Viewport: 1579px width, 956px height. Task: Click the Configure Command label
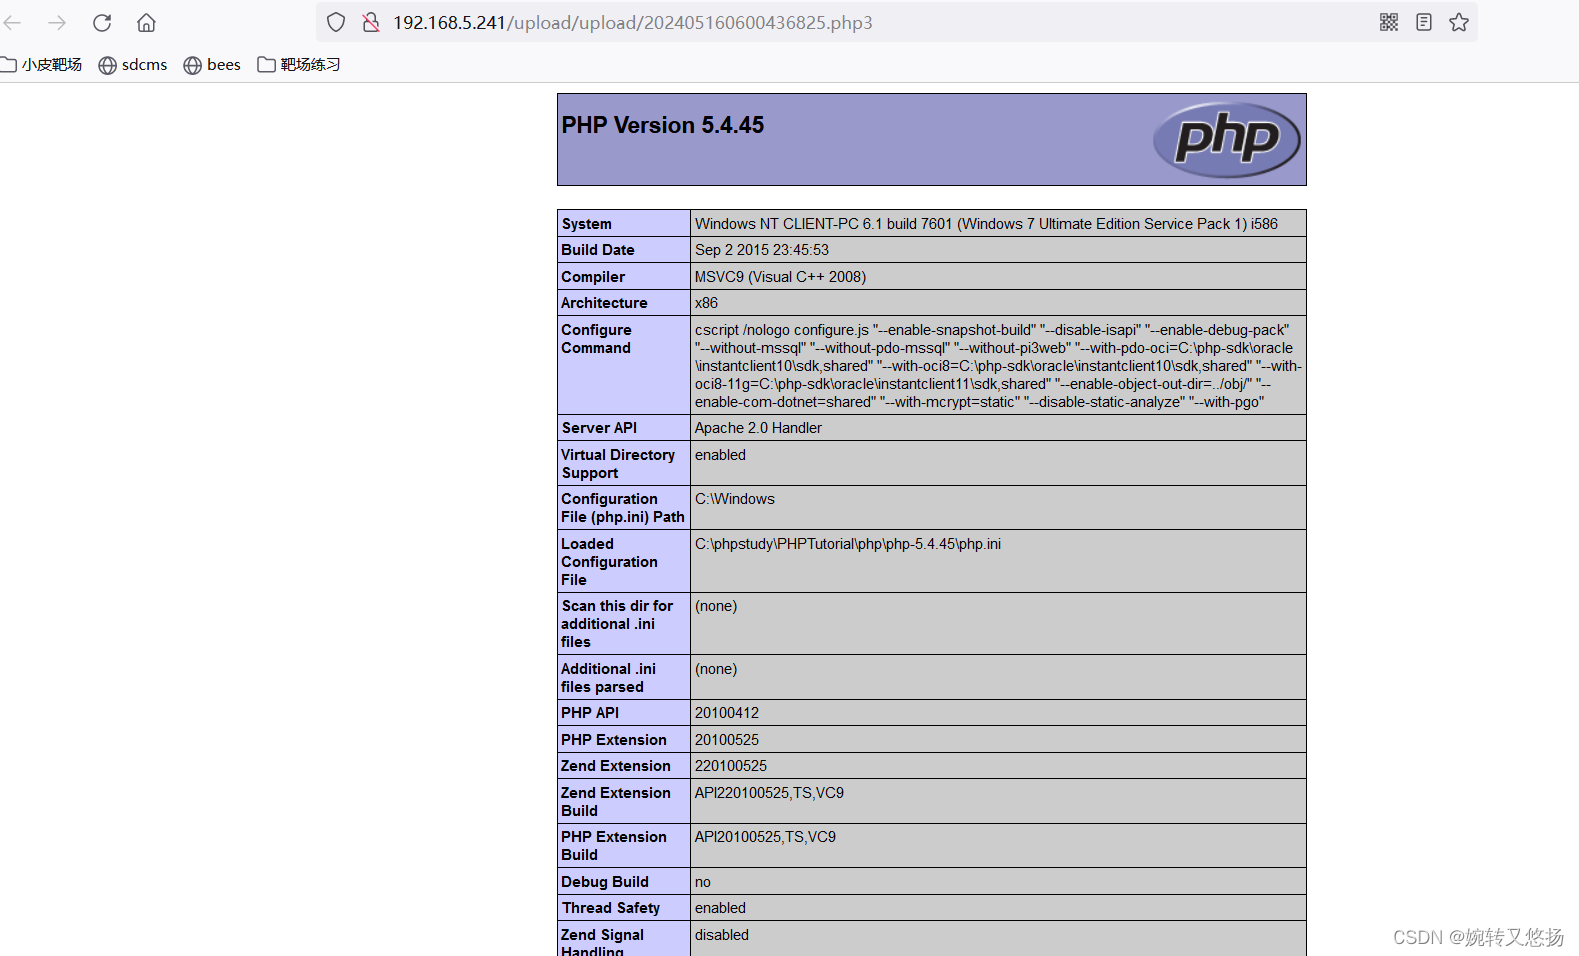(596, 339)
